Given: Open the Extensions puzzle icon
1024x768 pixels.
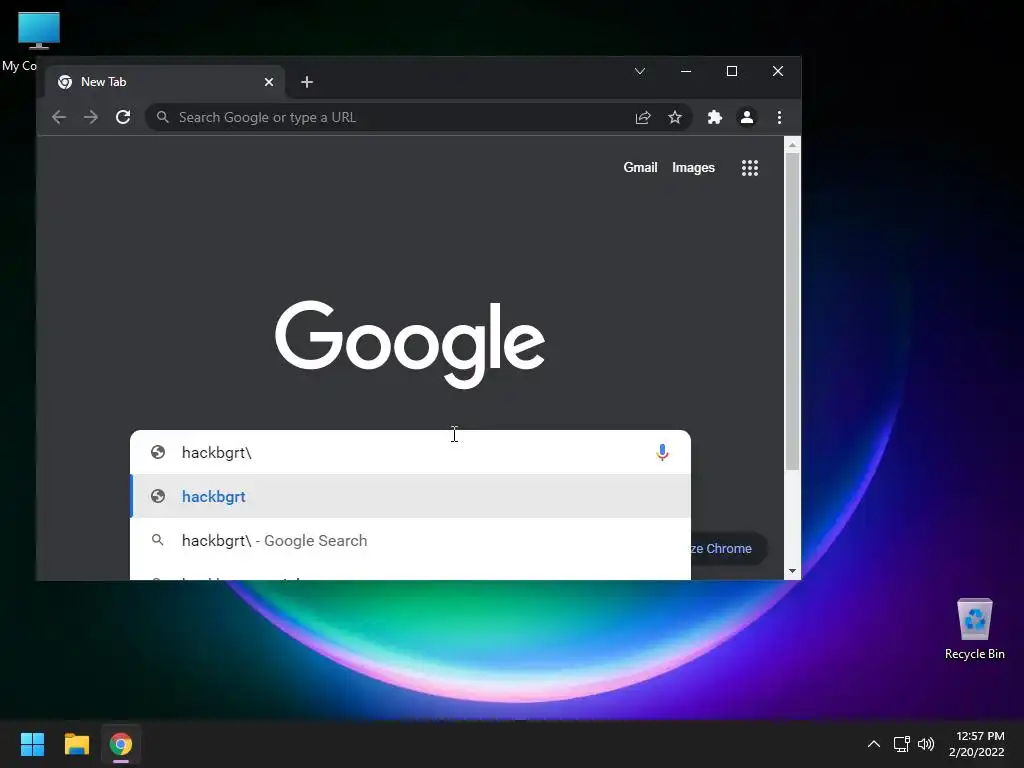Looking at the screenshot, I should [x=714, y=117].
